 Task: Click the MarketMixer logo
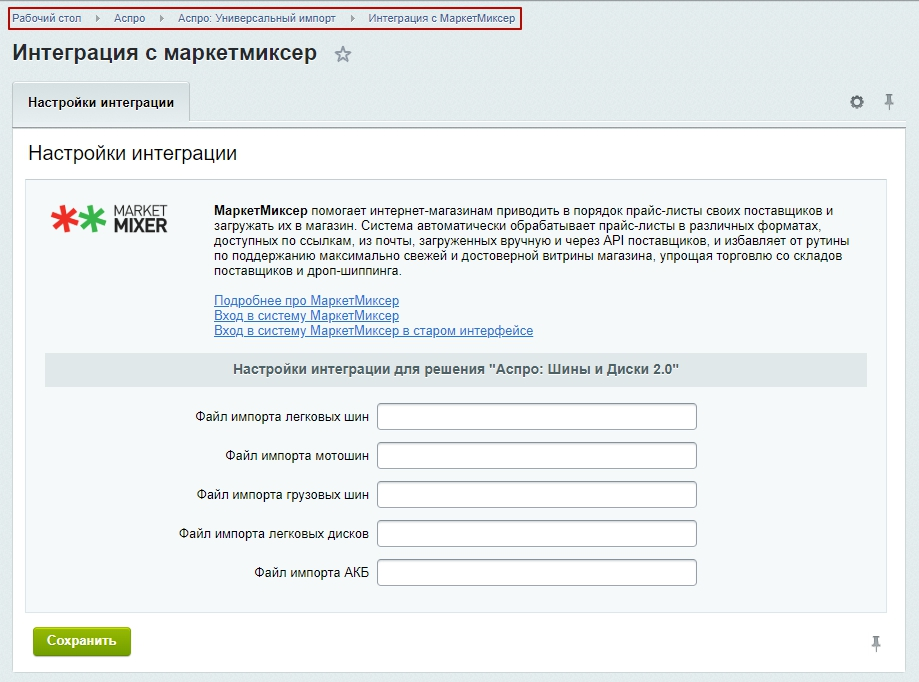coord(109,219)
